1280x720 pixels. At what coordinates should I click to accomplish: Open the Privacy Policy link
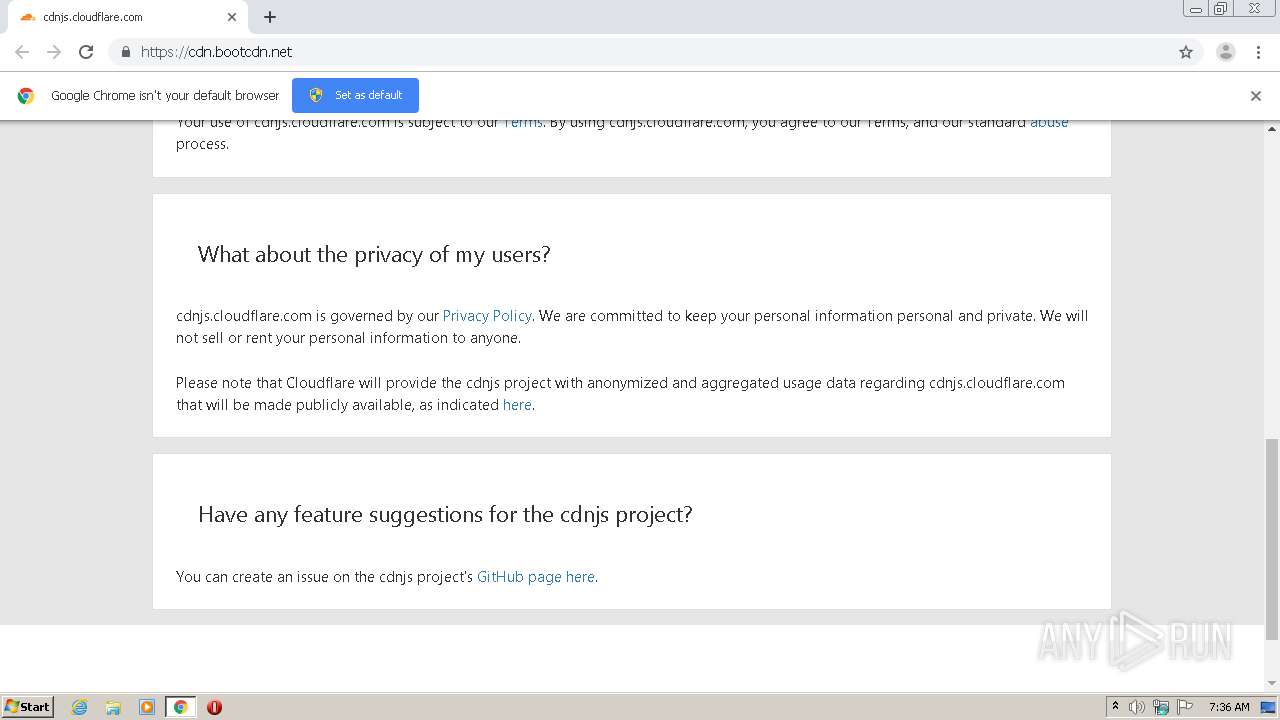(x=487, y=316)
